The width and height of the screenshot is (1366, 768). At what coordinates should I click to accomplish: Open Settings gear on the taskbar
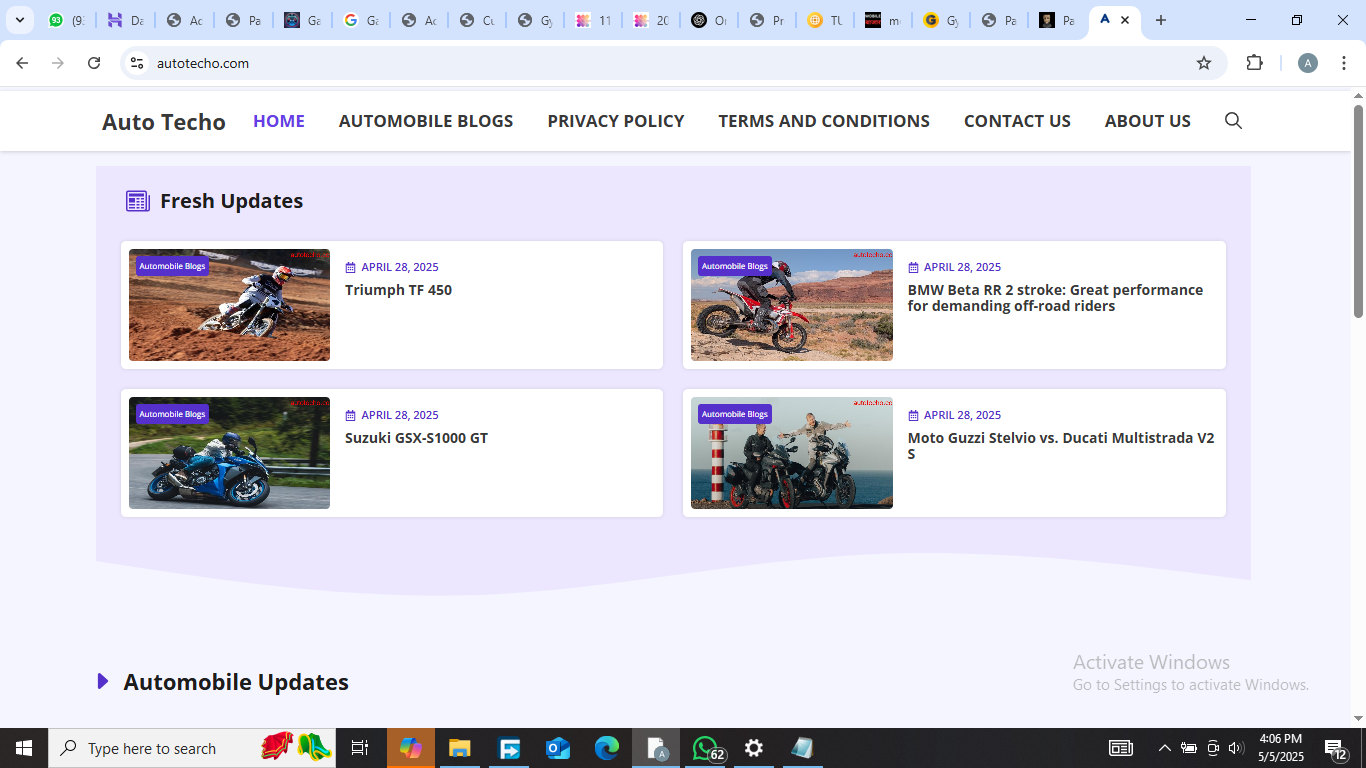coord(754,748)
